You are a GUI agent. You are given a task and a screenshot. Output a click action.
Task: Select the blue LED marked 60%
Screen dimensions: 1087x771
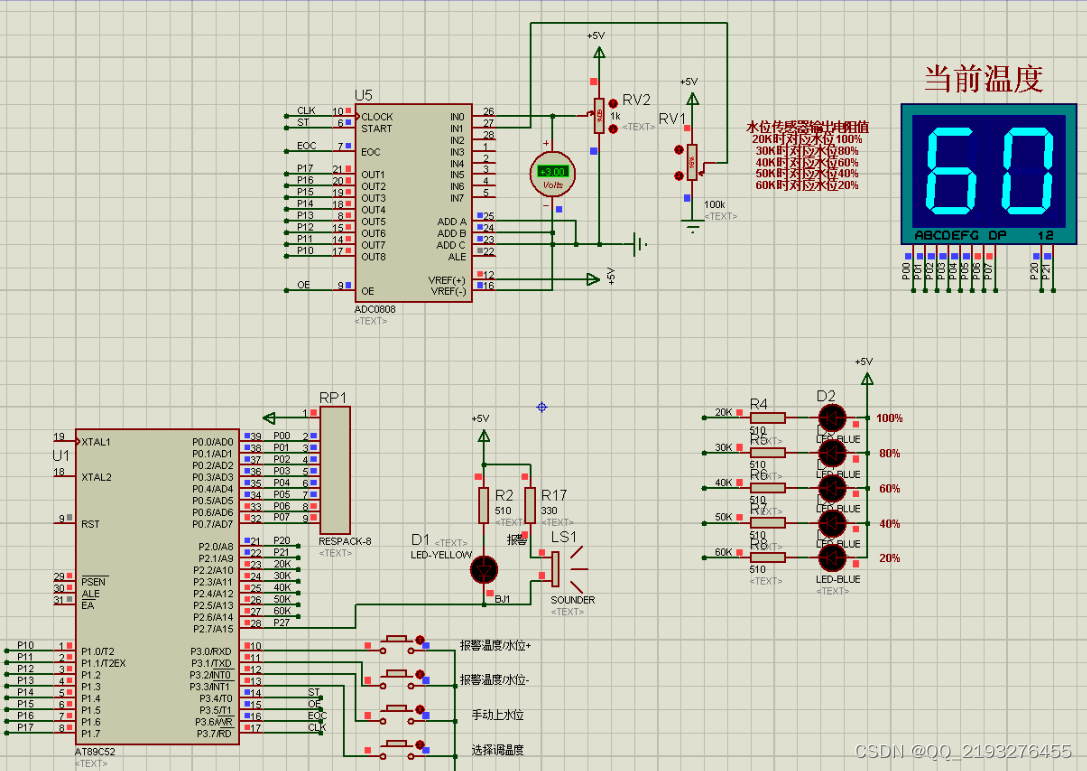[x=833, y=488]
